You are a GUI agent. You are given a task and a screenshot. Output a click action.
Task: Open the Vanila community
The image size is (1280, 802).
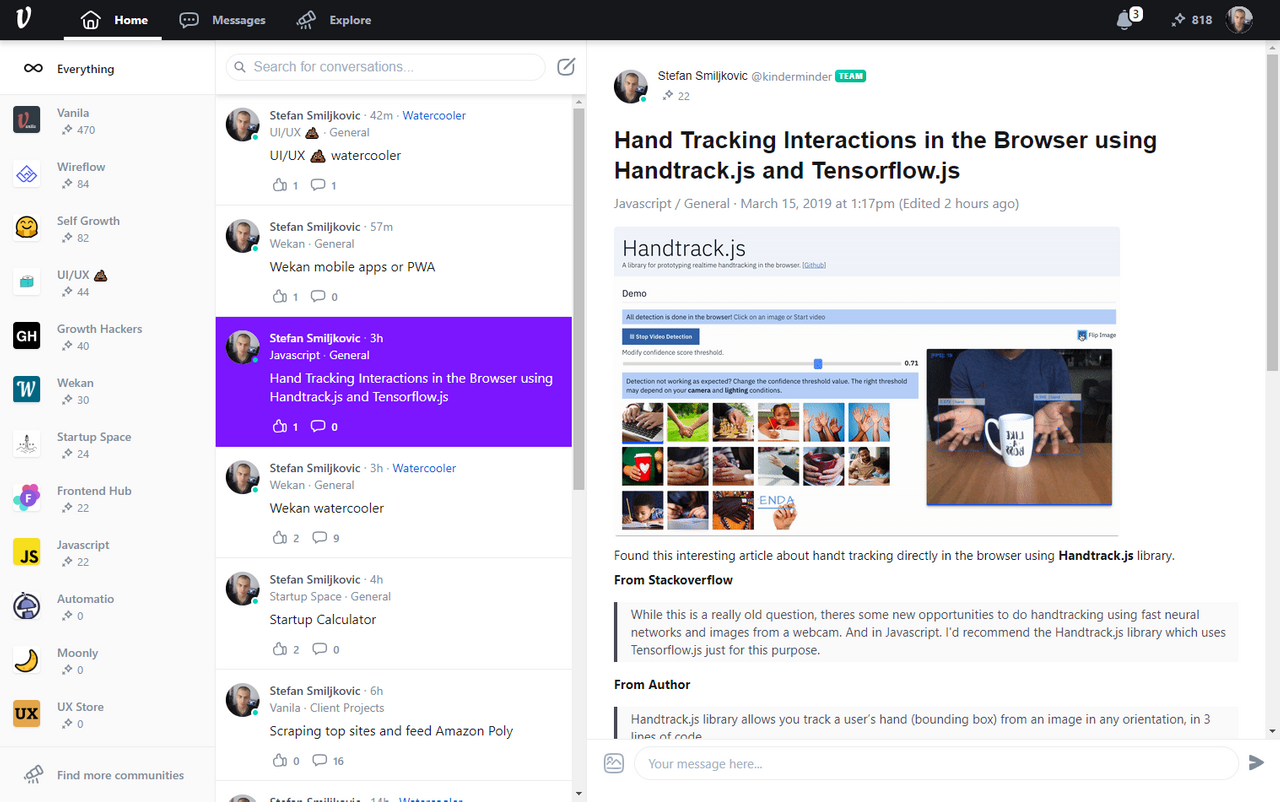click(x=107, y=121)
